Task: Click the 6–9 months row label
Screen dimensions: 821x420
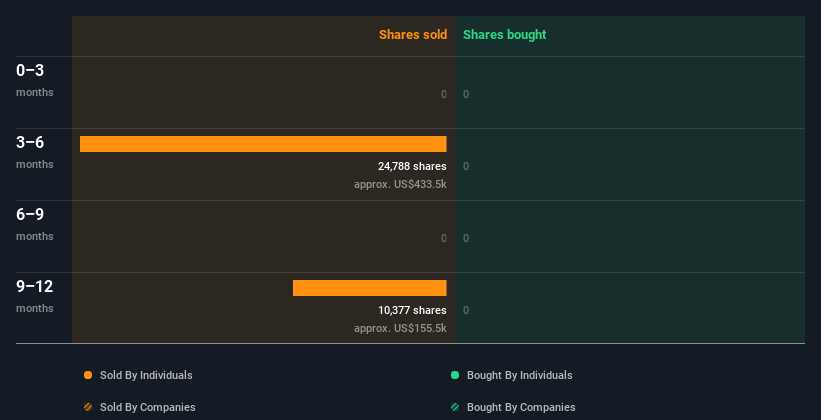Action: tap(35, 224)
